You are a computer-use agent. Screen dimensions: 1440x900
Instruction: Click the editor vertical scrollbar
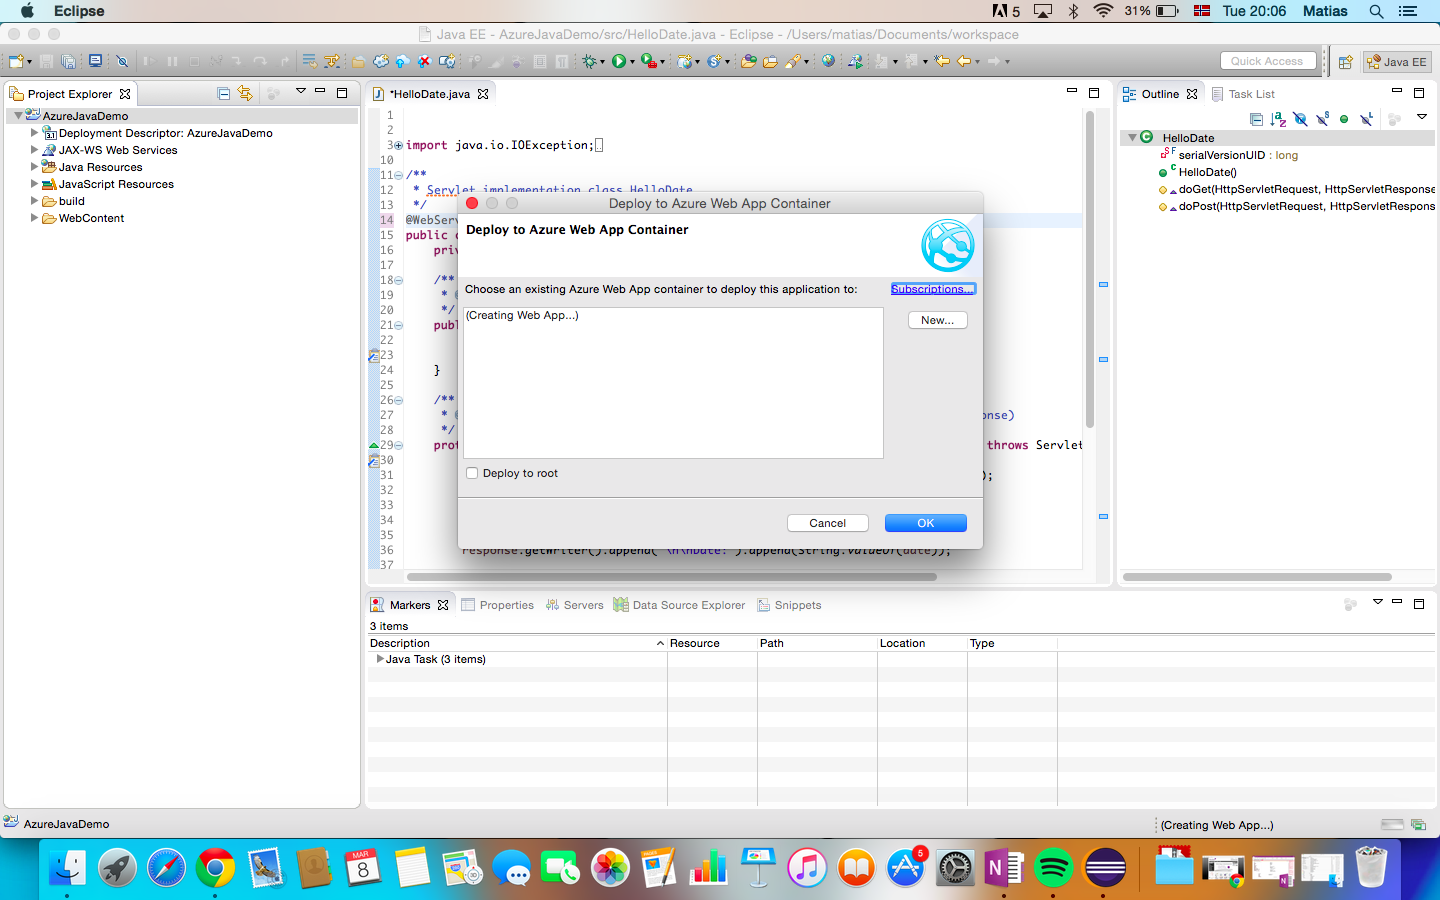(x=1090, y=268)
